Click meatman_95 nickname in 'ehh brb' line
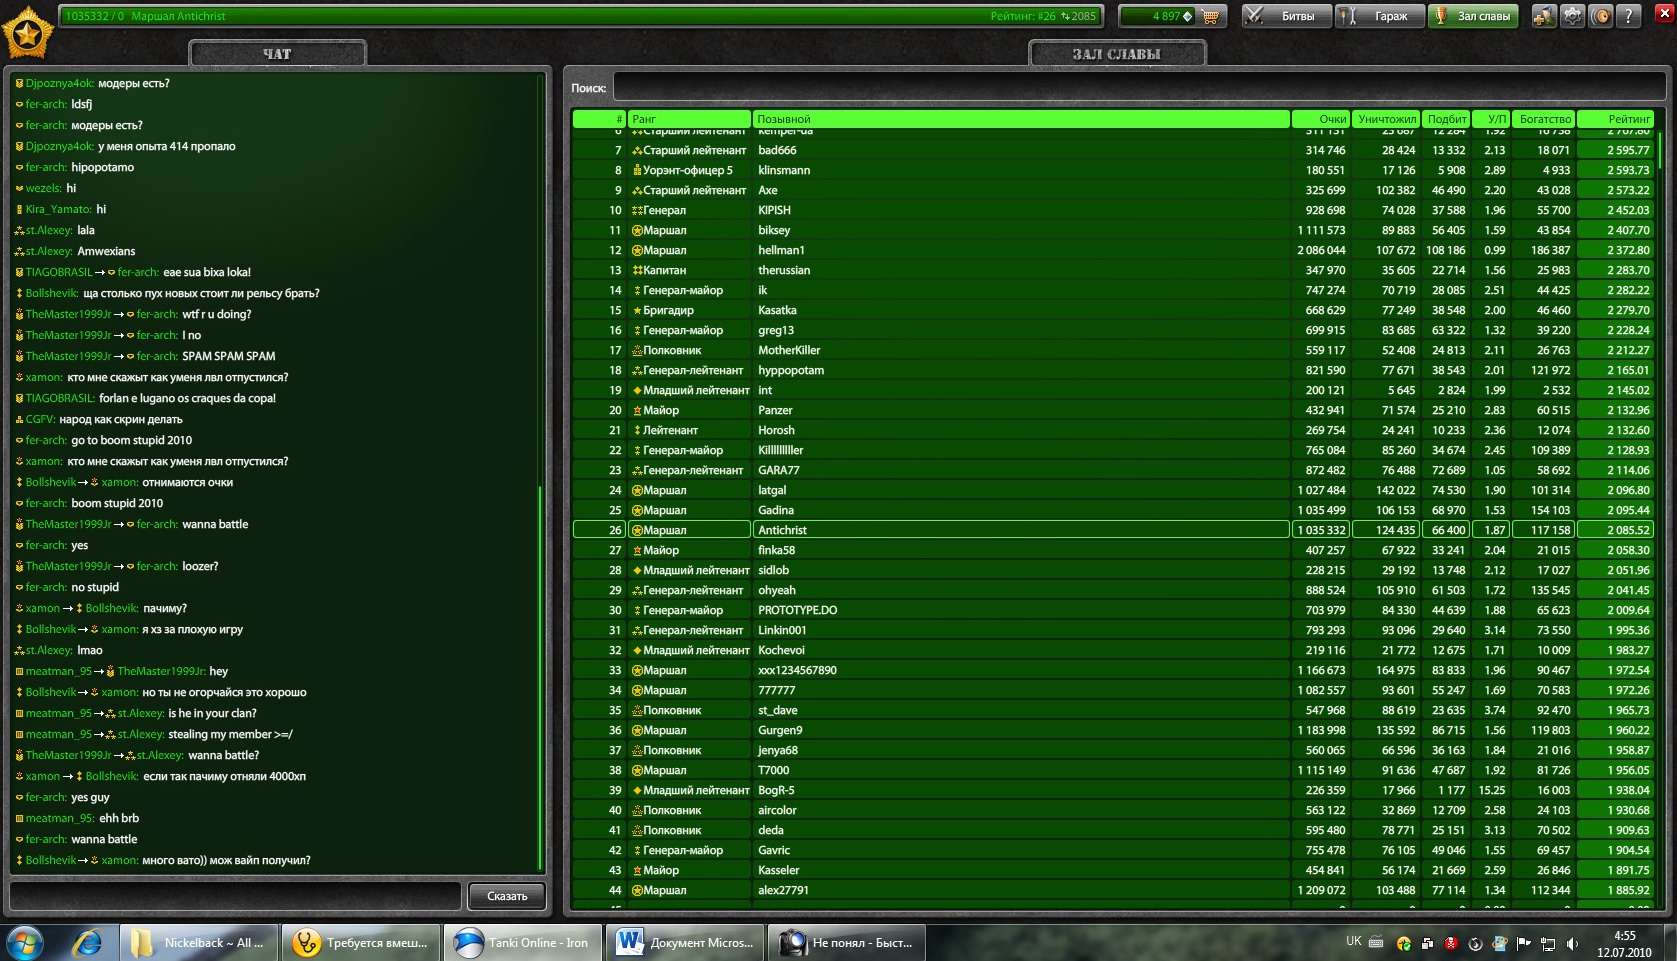Screen dimensions: 1677x961 (58, 818)
